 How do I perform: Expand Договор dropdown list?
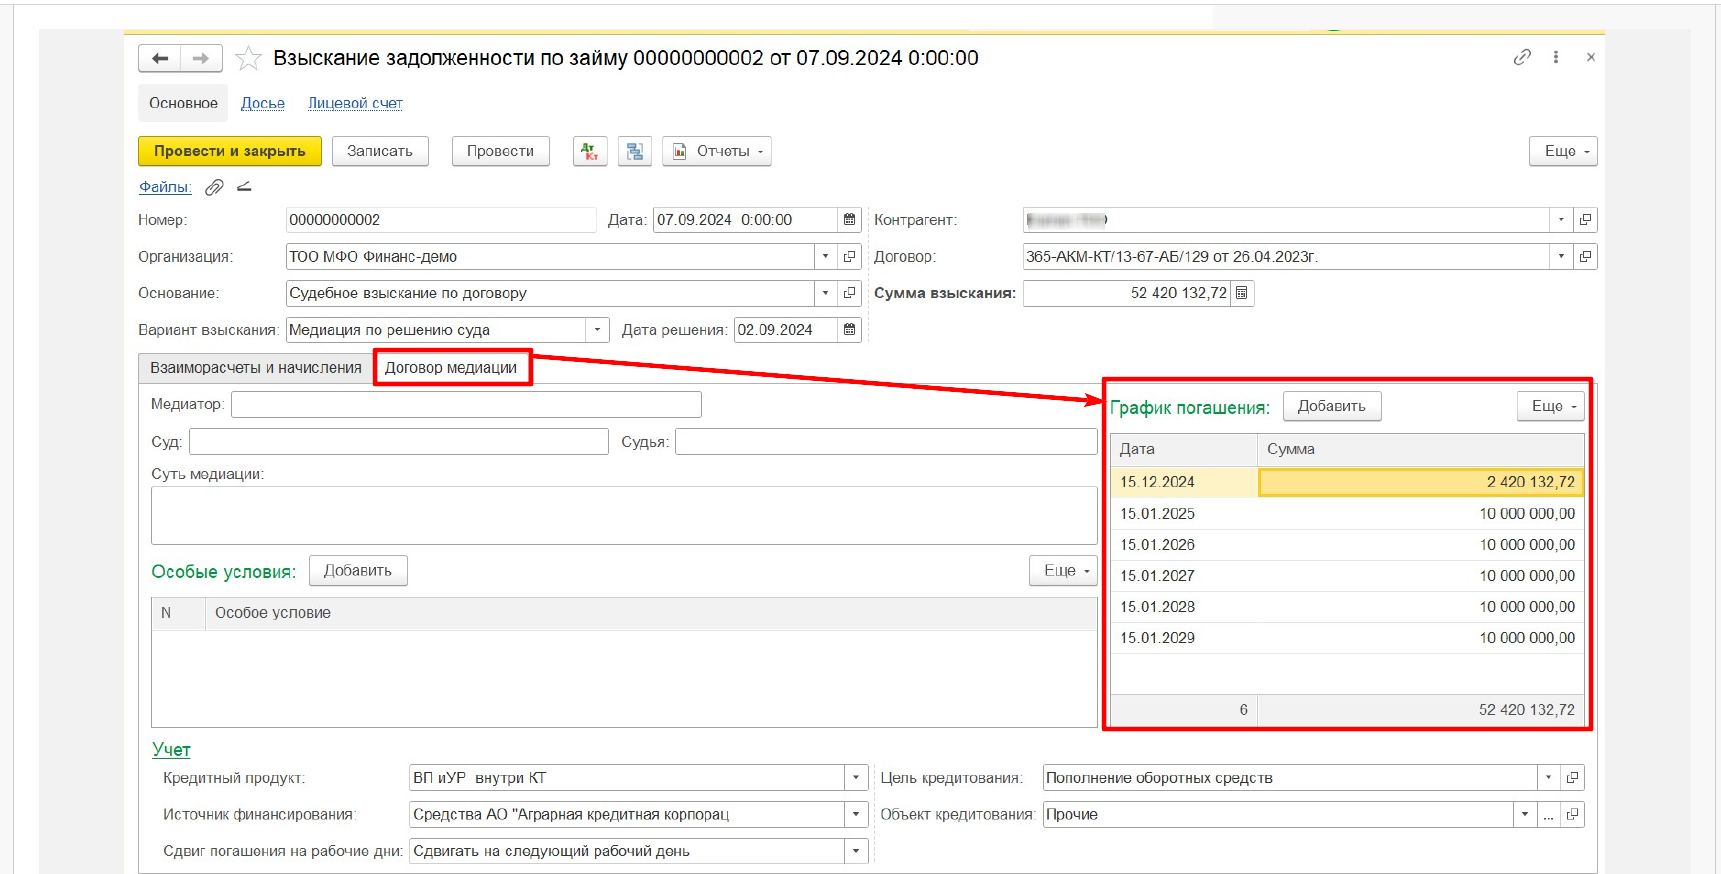(x=1561, y=257)
